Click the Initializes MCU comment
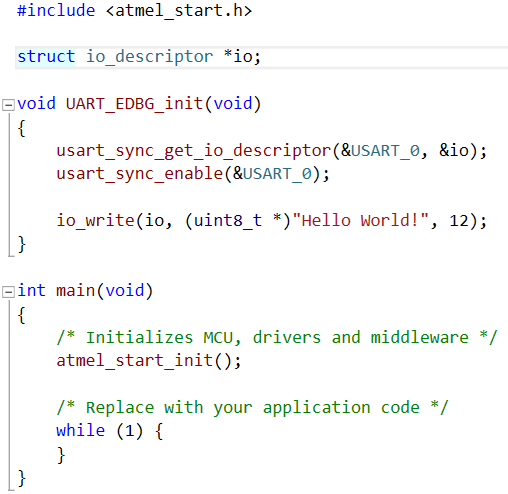Viewport: 508px width, 494px height. click(x=277, y=337)
